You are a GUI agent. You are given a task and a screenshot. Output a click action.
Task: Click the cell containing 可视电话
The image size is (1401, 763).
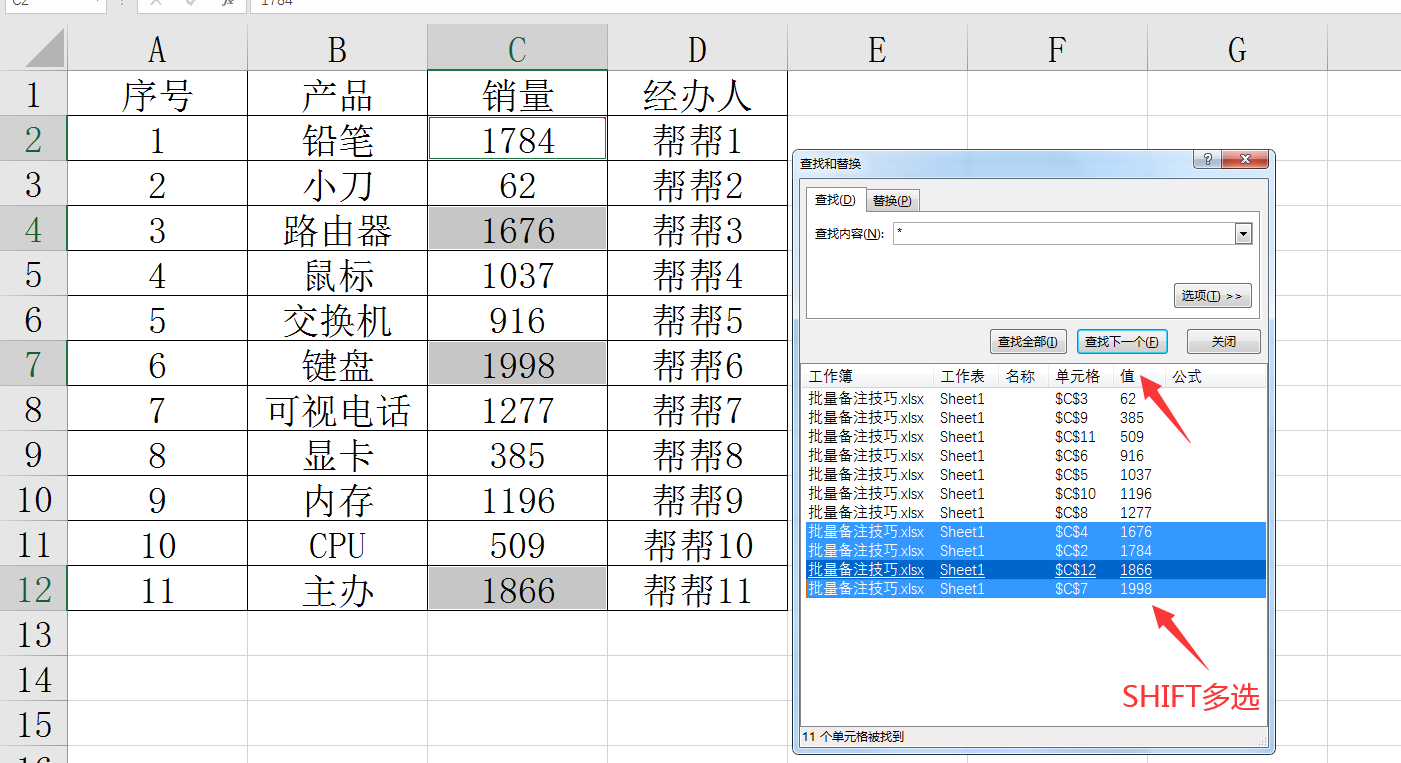click(337, 408)
